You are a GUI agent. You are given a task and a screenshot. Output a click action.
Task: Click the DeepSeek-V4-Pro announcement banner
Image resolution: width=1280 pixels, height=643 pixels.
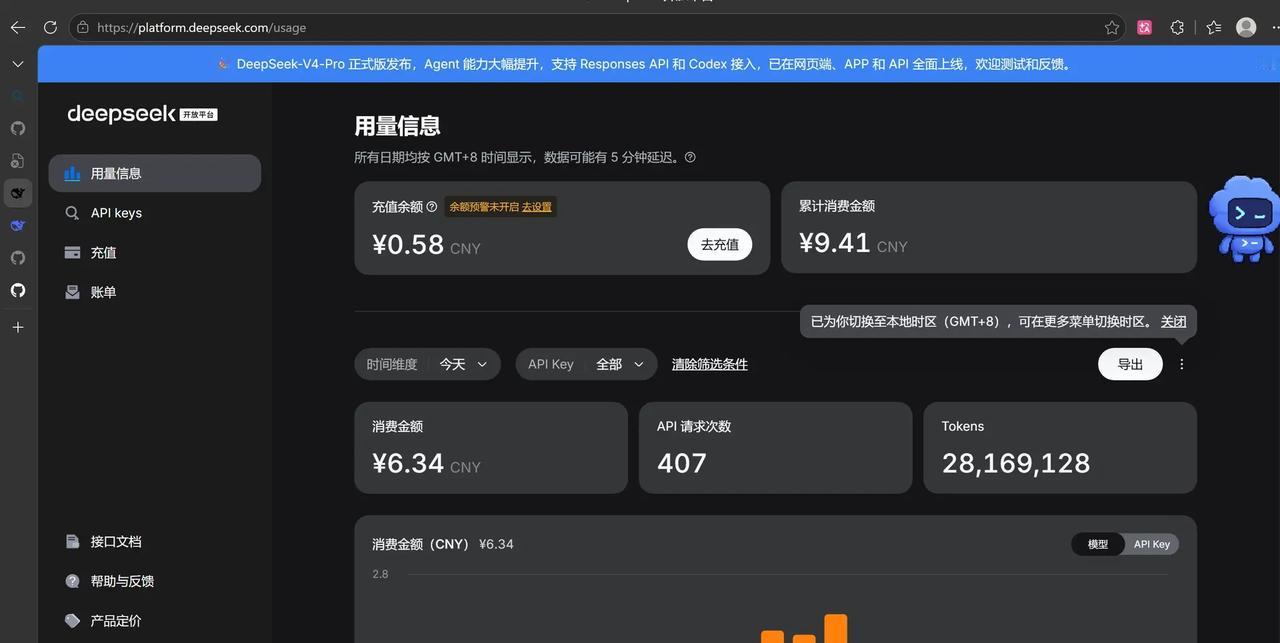coord(659,64)
